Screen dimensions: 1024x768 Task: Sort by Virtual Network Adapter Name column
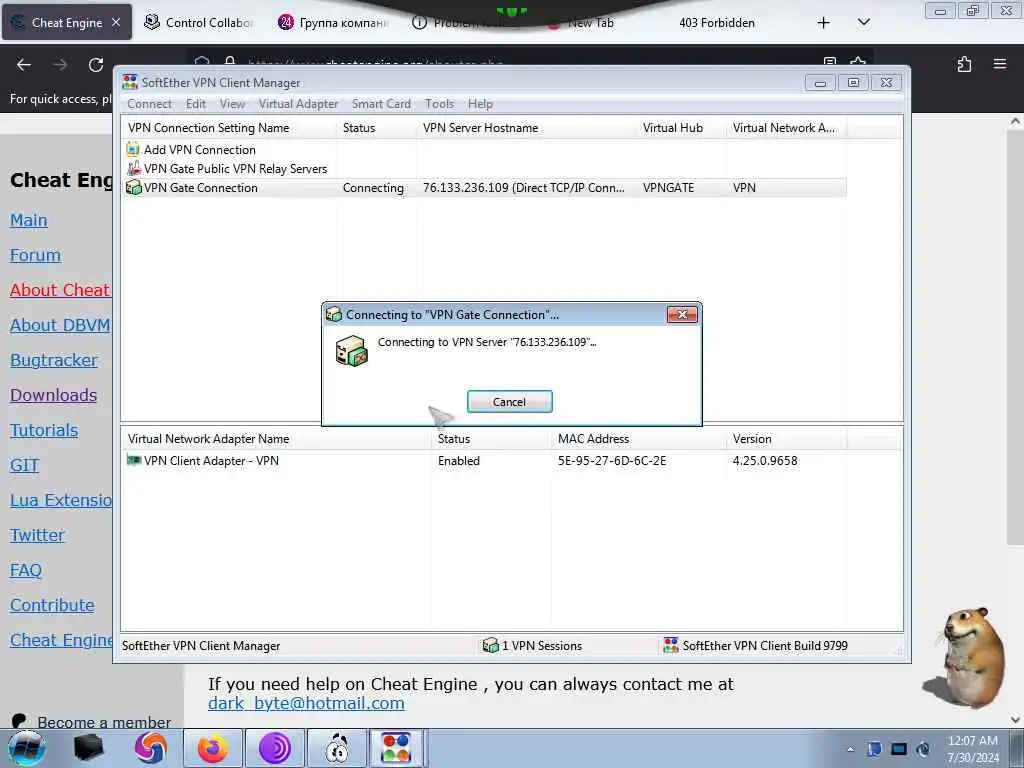tap(276, 439)
